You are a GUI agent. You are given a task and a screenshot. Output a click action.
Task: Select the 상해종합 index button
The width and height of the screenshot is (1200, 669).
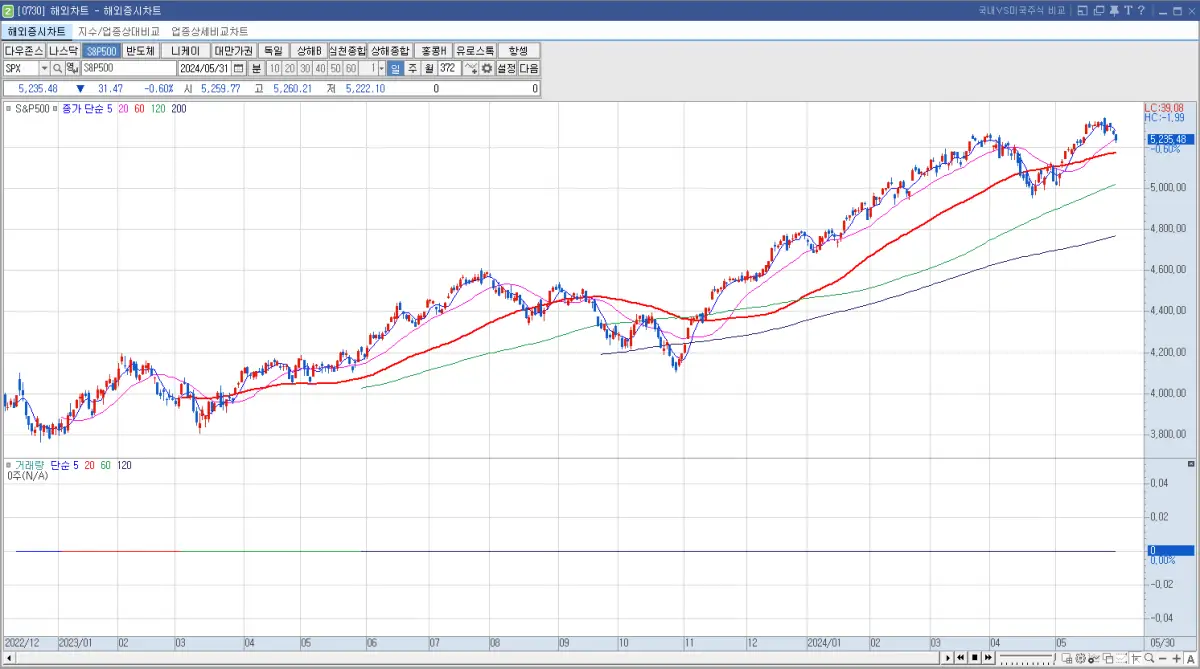pos(390,50)
